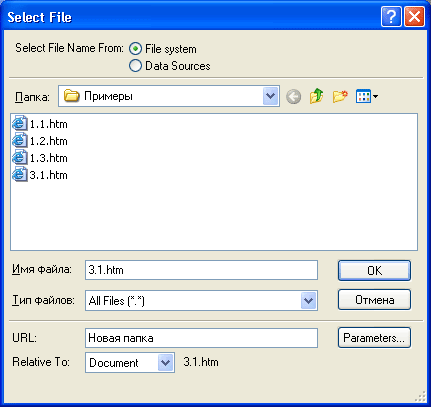Select the File system radio button
Image resolution: width=431 pixels, height=407 pixels.
tap(135, 49)
